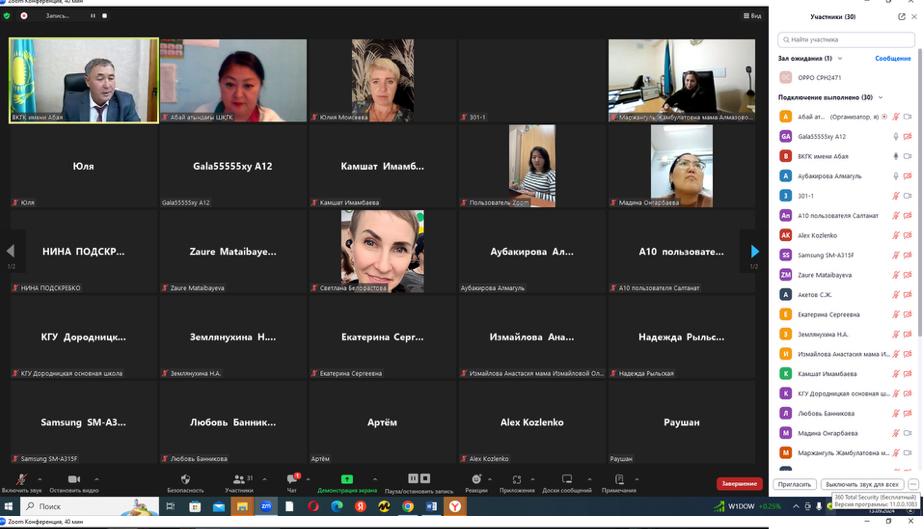Open the Реакции menu

point(476,479)
